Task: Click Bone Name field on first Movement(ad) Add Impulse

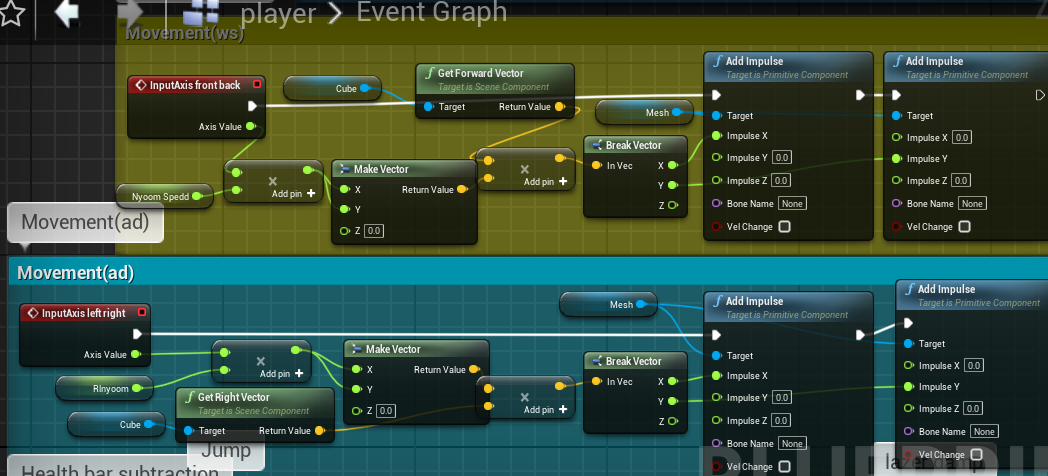Action: [x=792, y=443]
